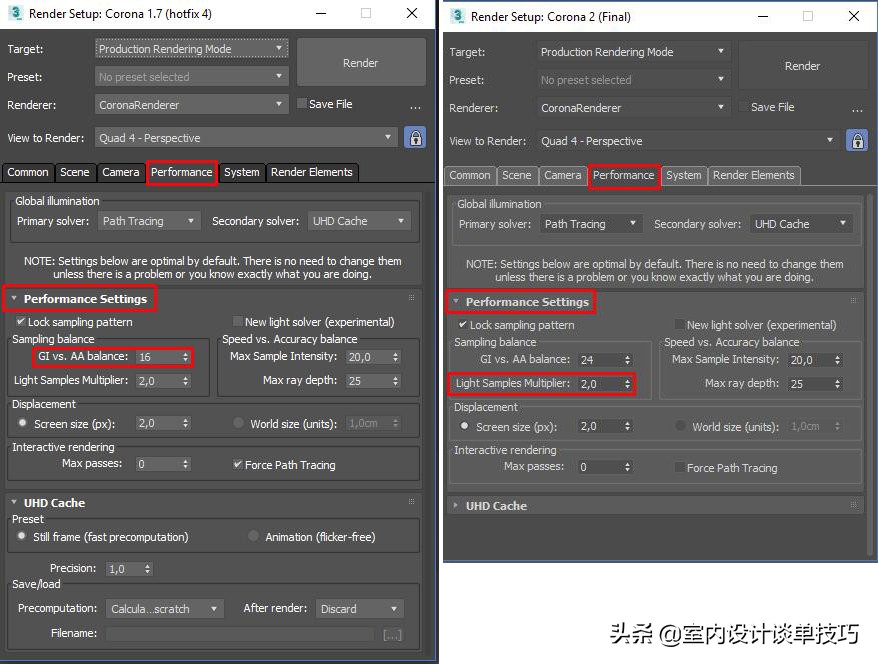
Task: Click the lock icon in Corona 2 window
Action: 857,141
